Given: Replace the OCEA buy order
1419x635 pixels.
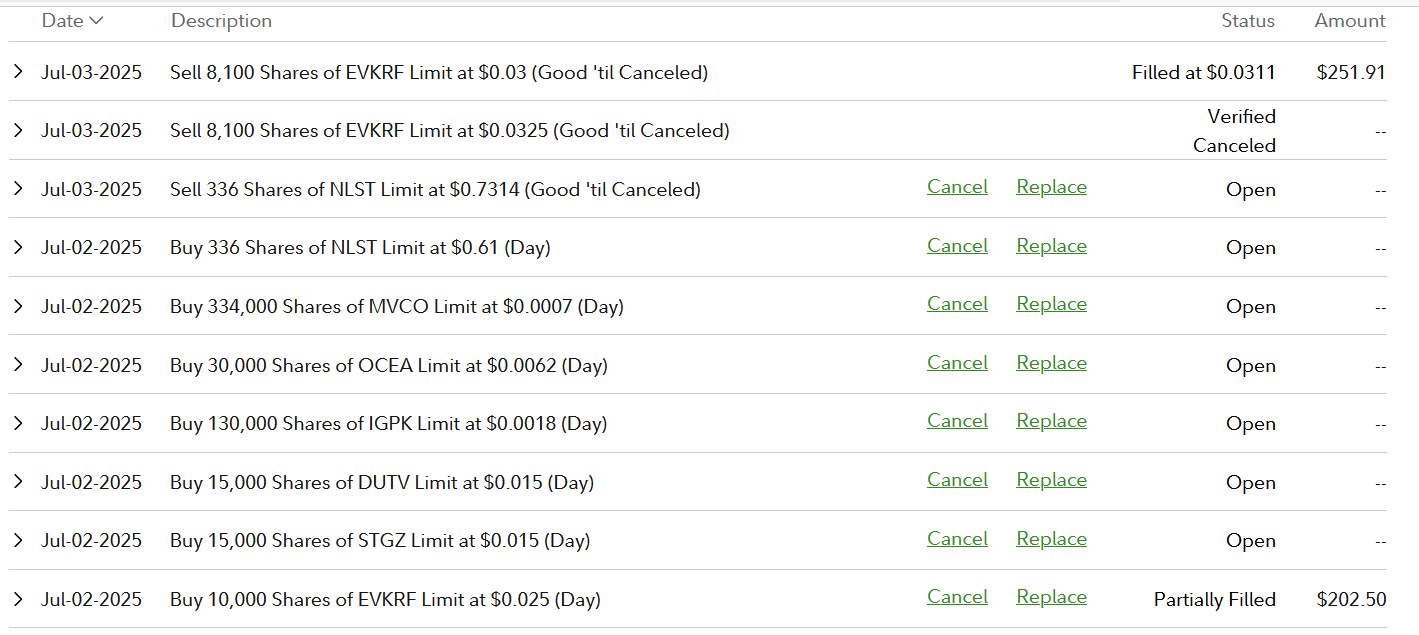Looking at the screenshot, I should click(1051, 363).
